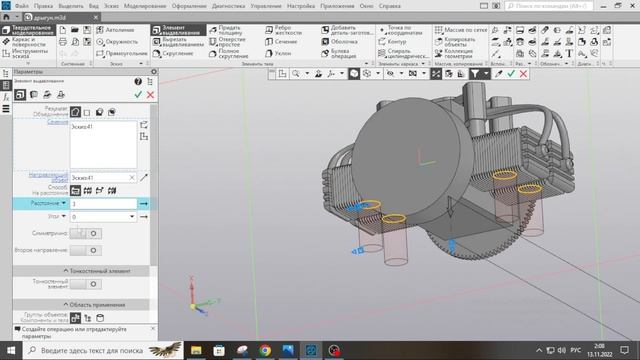Select the Shell (Оболочка) tool
Image resolution: width=640 pixels, height=360 pixels.
coord(340,42)
